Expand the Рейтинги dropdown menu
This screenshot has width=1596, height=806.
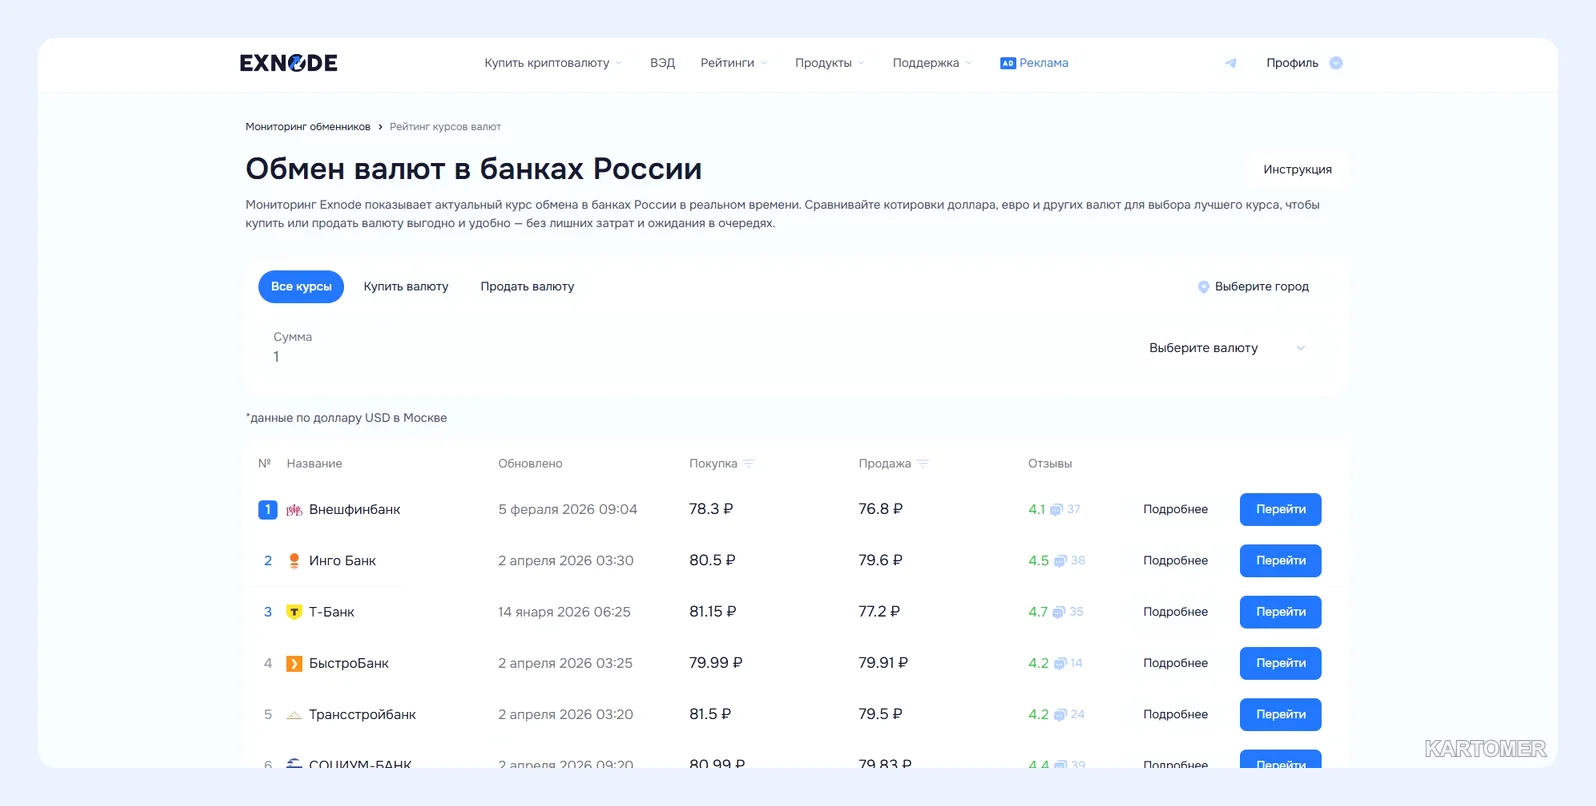[x=734, y=63]
